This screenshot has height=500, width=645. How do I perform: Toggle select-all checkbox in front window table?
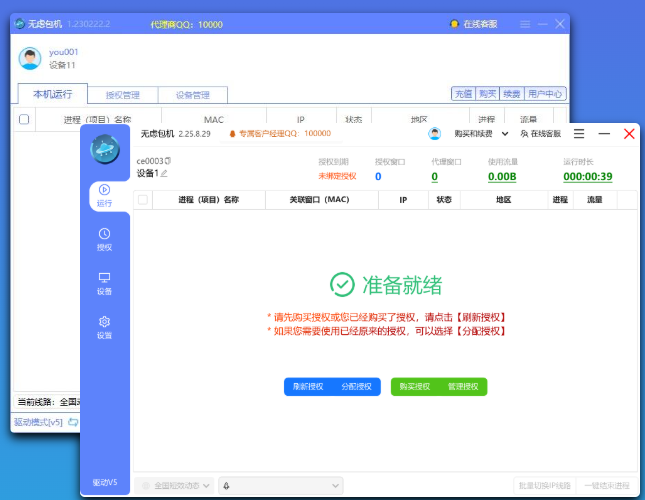coord(143,200)
